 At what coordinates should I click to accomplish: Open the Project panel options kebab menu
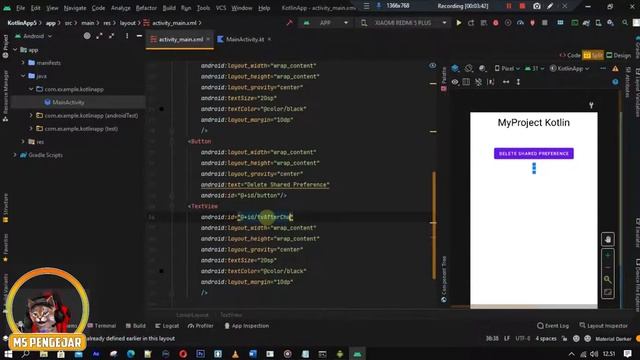[127, 36]
